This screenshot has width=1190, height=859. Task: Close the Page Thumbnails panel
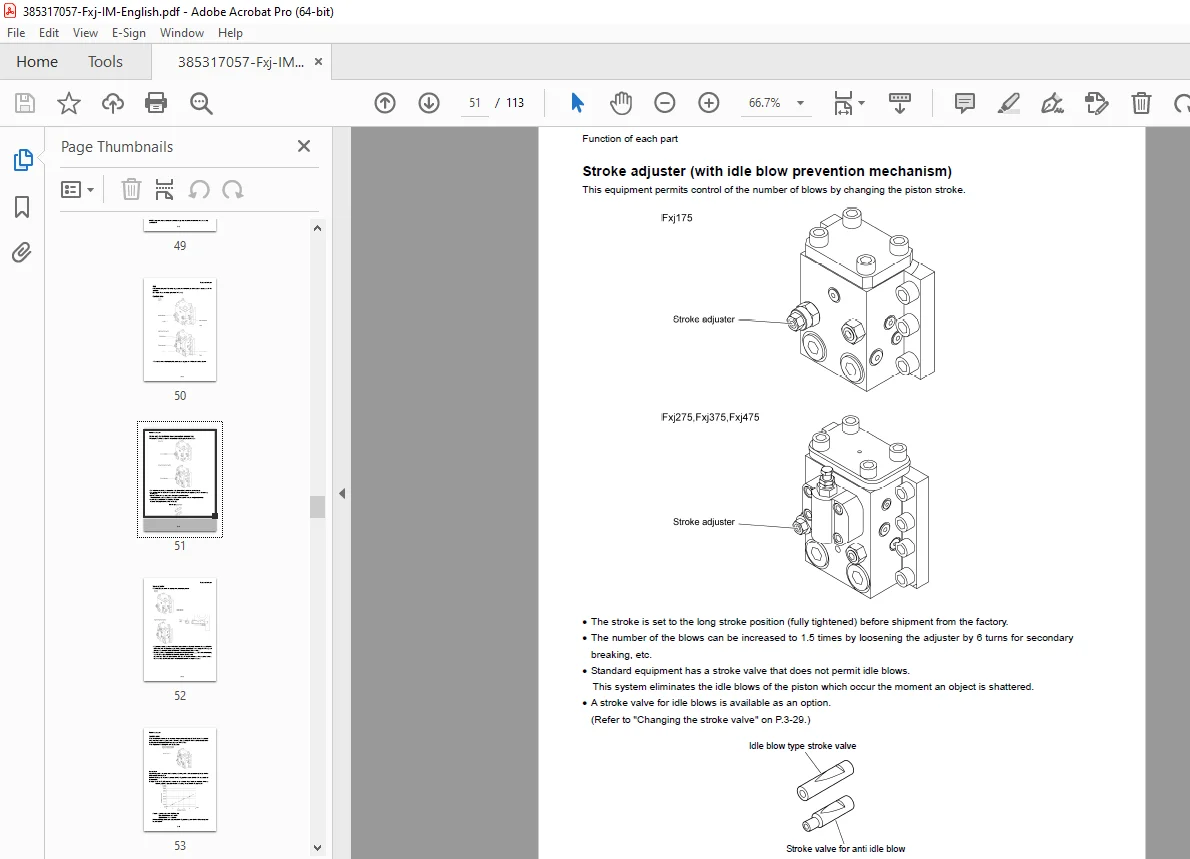pyautogui.click(x=304, y=146)
